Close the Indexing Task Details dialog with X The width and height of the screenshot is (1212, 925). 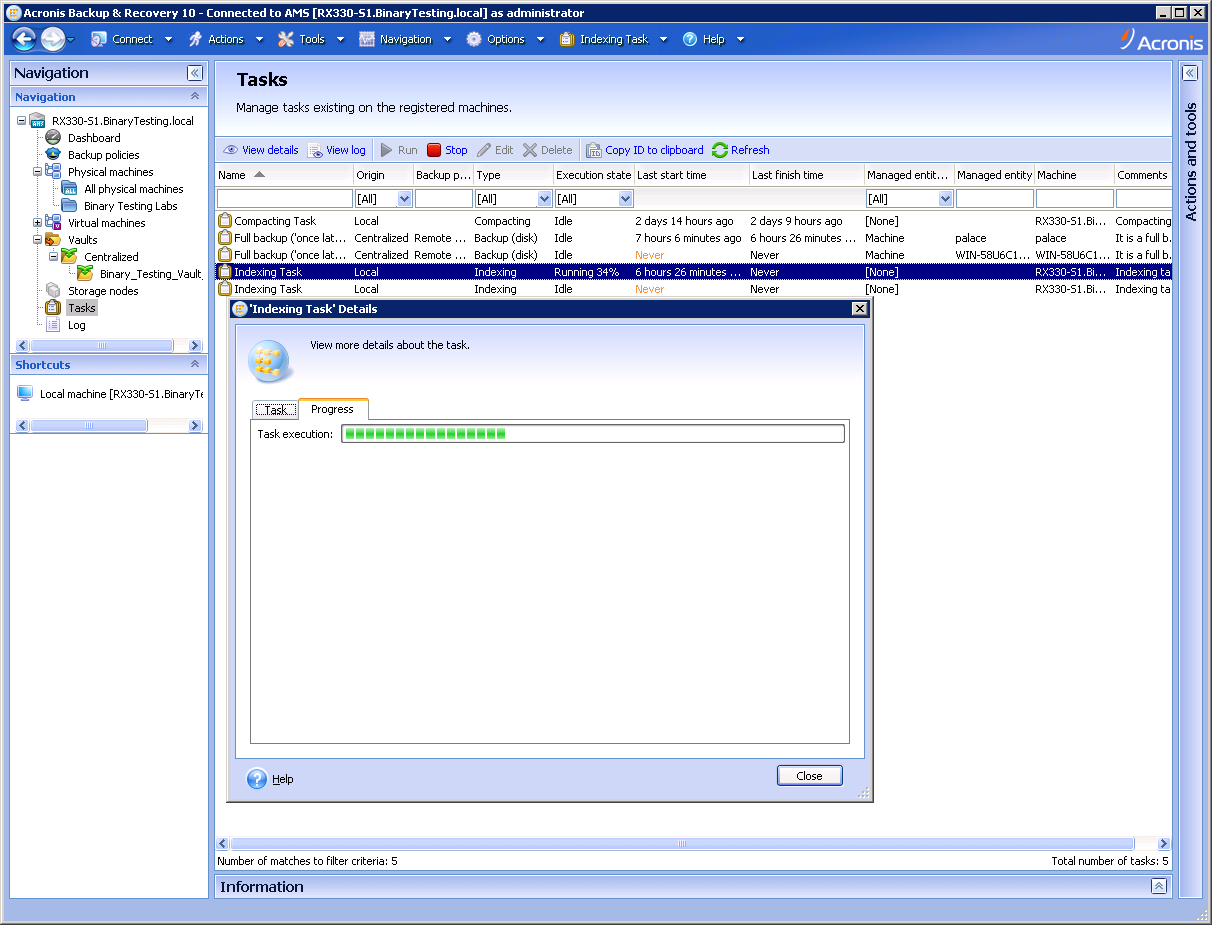pyautogui.click(x=859, y=309)
